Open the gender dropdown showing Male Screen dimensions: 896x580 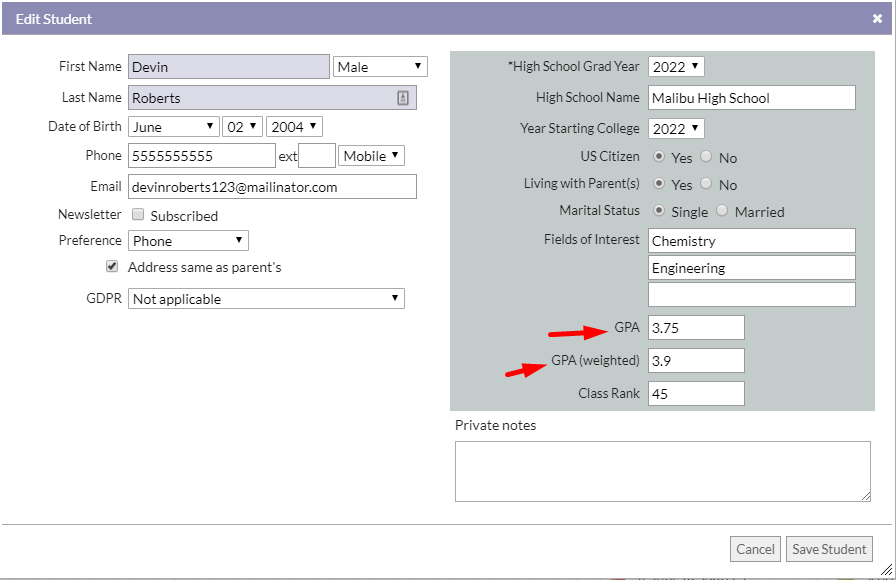point(381,67)
